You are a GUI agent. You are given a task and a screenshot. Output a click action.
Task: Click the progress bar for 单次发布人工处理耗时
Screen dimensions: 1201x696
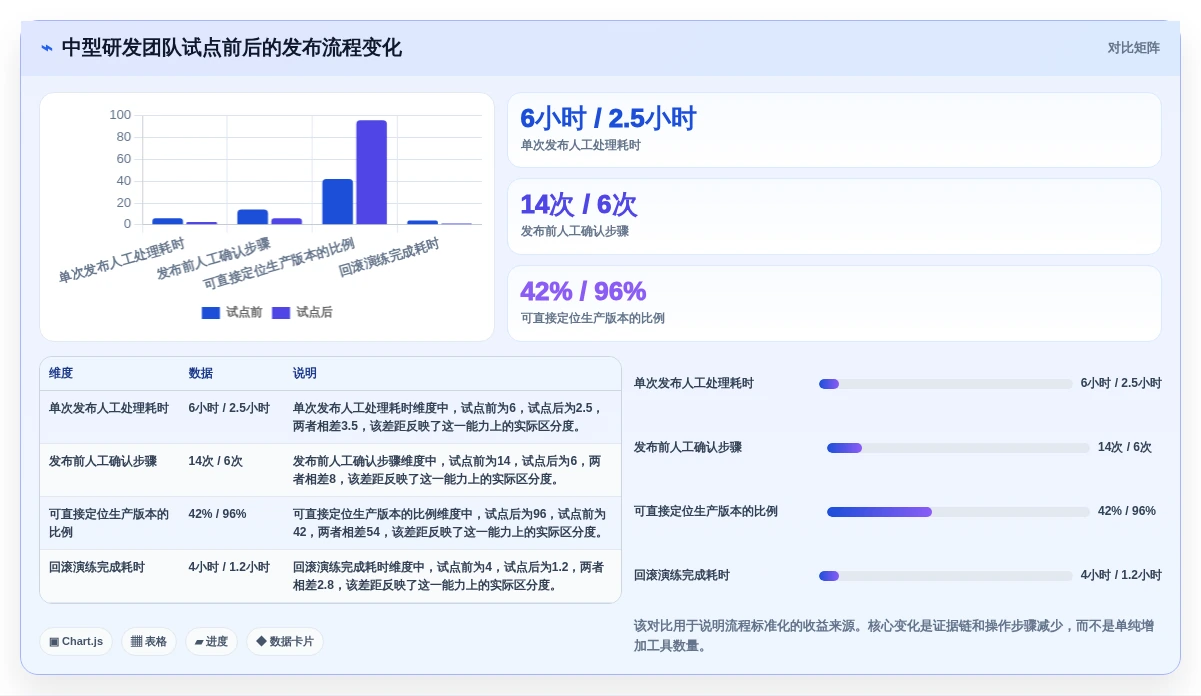point(945,383)
